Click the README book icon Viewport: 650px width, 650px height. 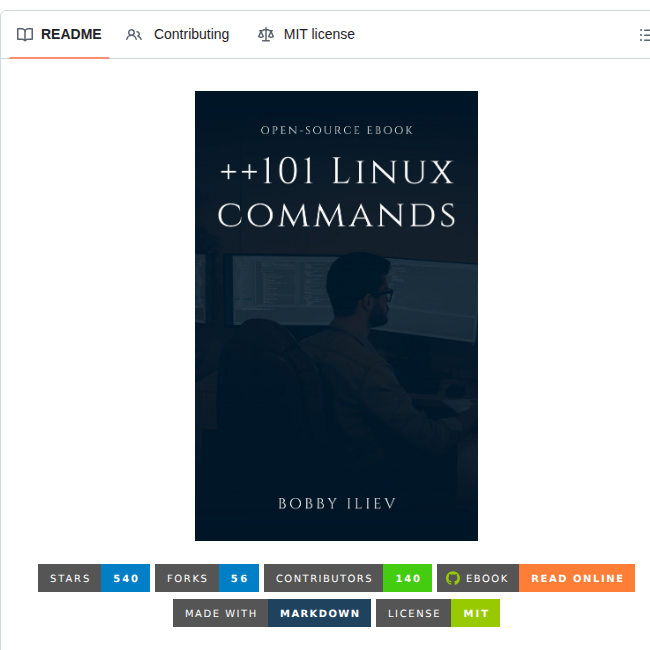(x=25, y=34)
